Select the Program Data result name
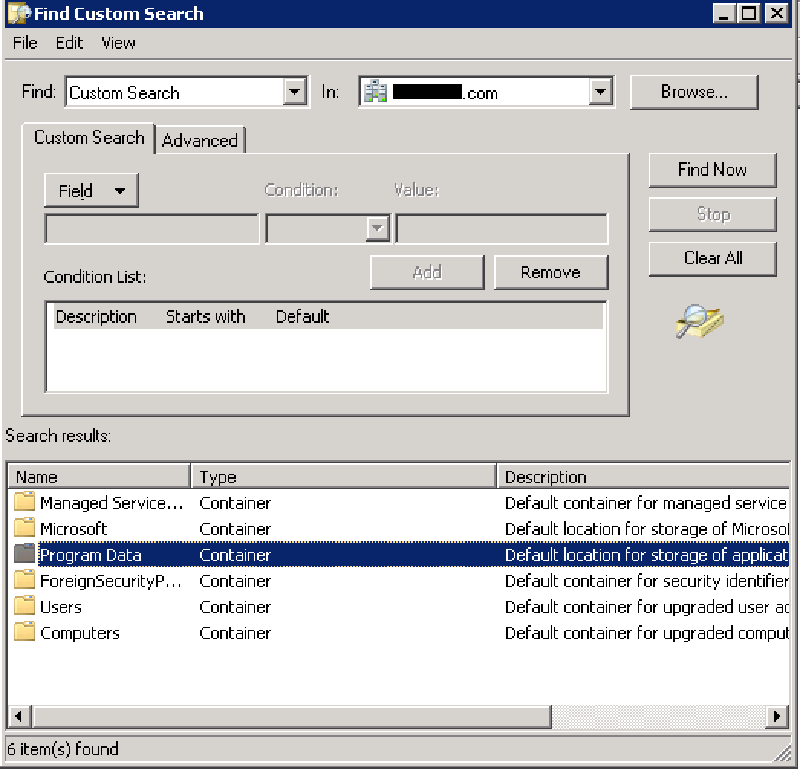800x769 pixels. (90, 555)
